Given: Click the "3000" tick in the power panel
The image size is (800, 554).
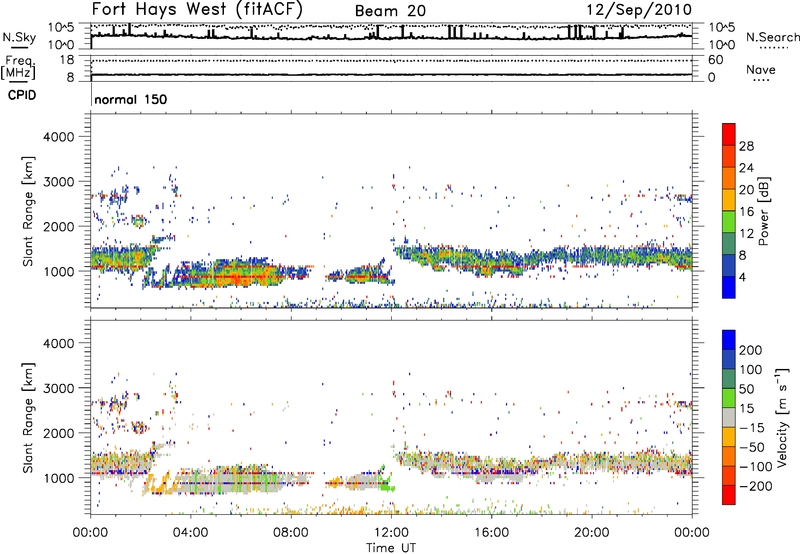Looking at the screenshot, I should [x=58, y=182].
